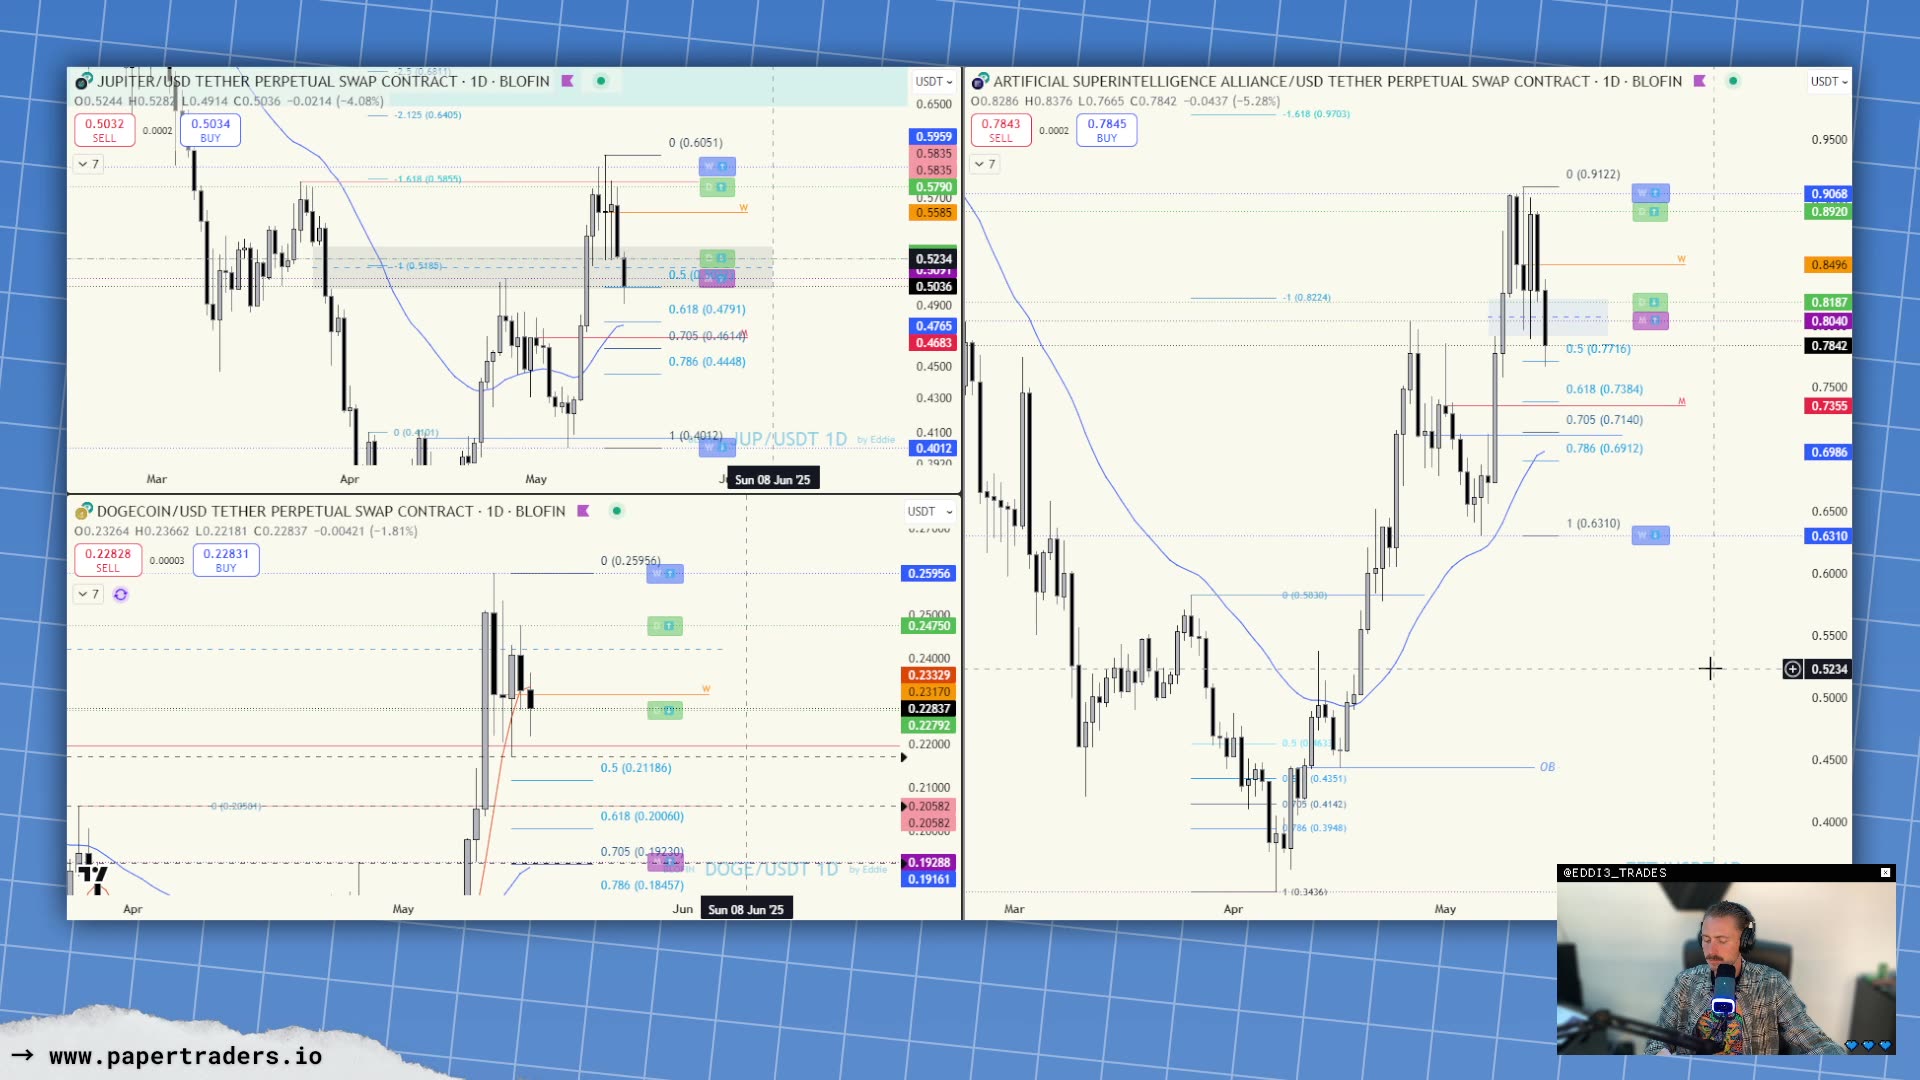Toggle the green connection status dot on the JUPITER chart

tap(602, 82)
